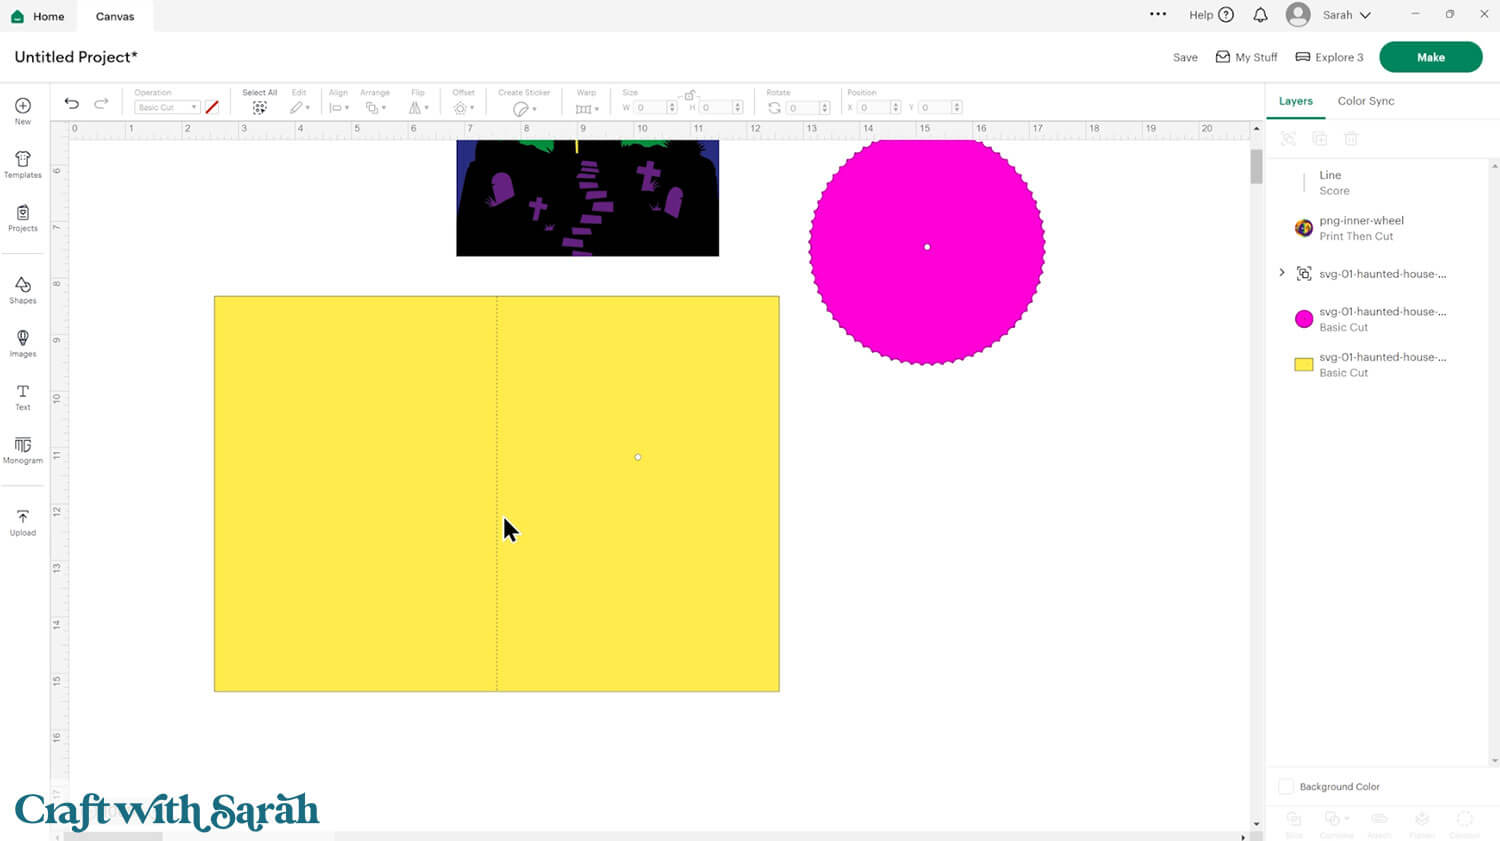
Task: Click the Slice tool icon
Action: click(1294, 819)
